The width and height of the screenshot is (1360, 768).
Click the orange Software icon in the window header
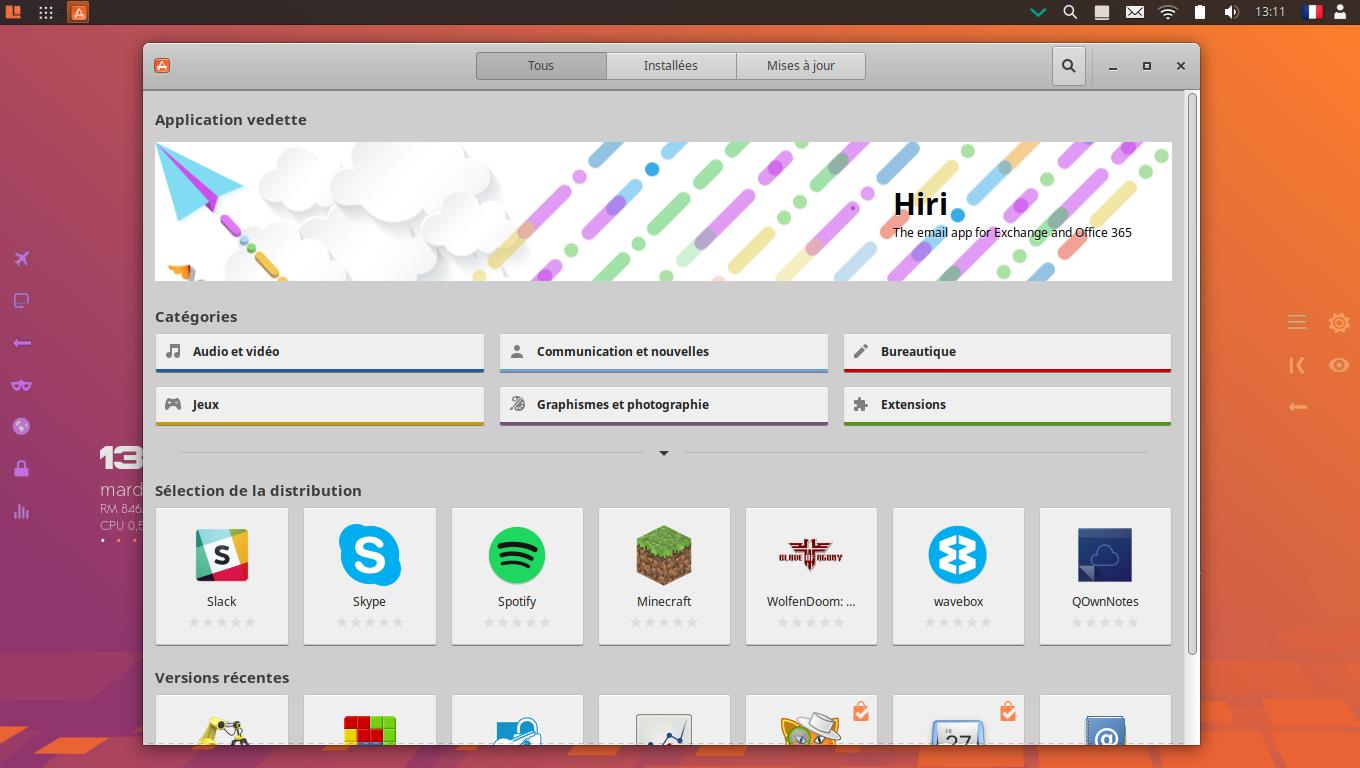click(x=162, y=66)
